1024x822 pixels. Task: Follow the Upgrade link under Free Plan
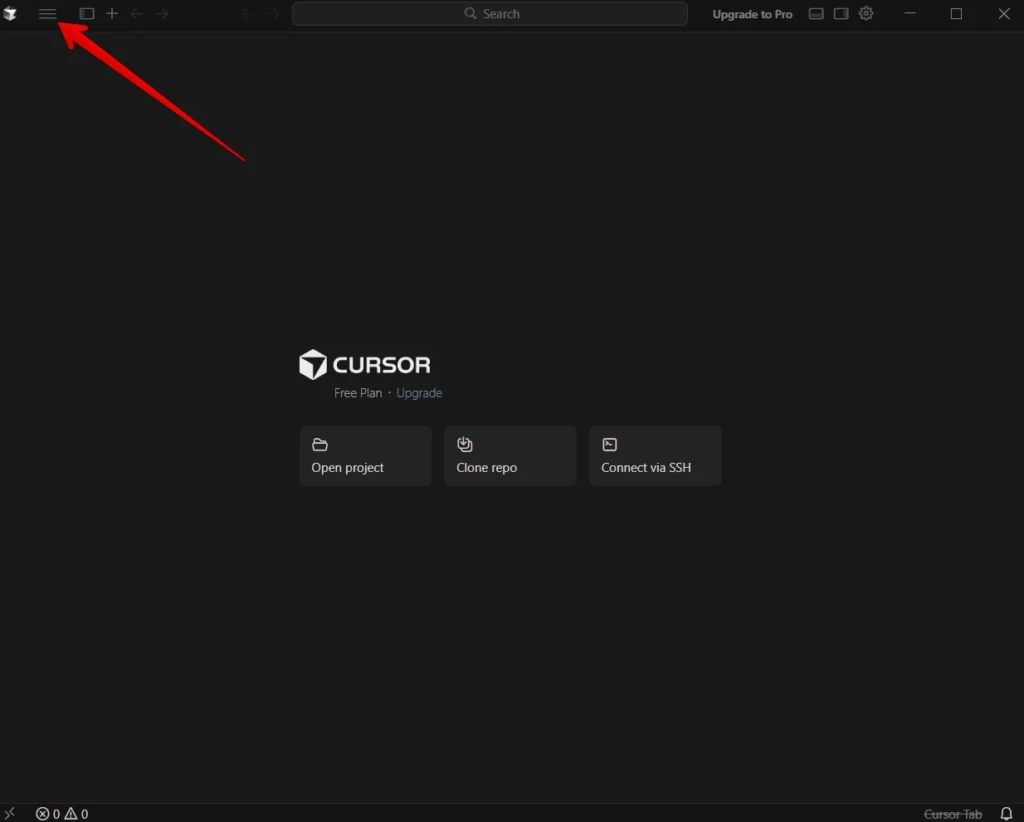[x=419, y=393]
